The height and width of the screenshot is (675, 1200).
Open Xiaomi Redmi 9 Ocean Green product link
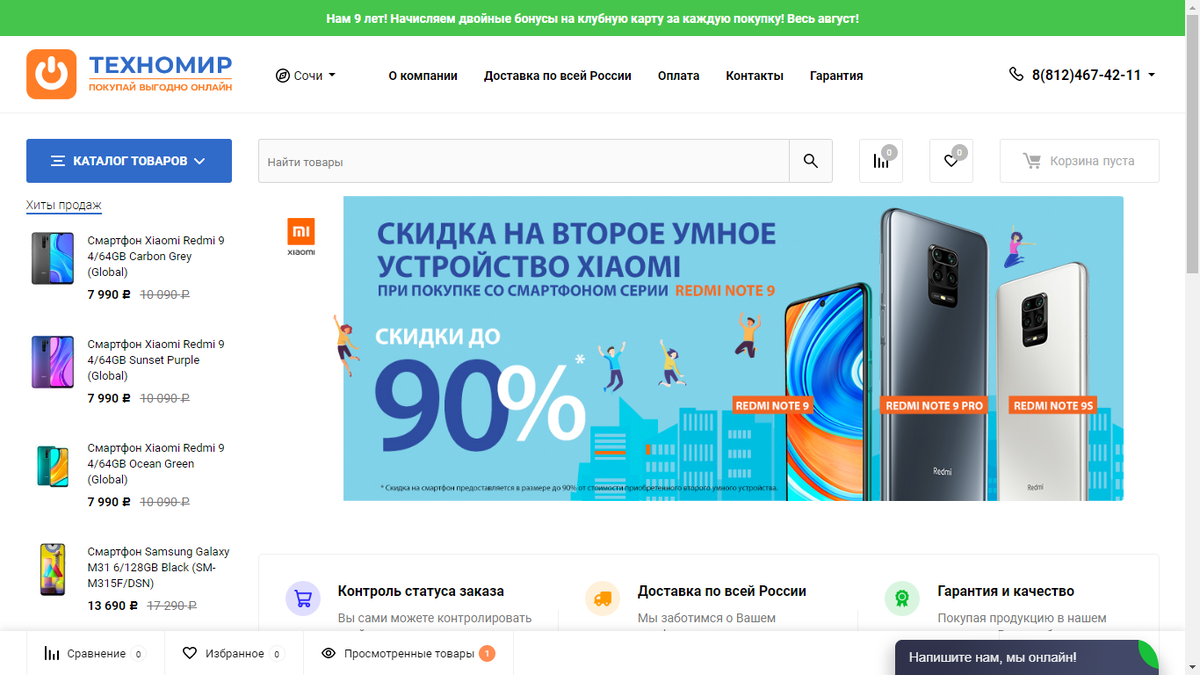pyautogui.click(x=156, y=464)
